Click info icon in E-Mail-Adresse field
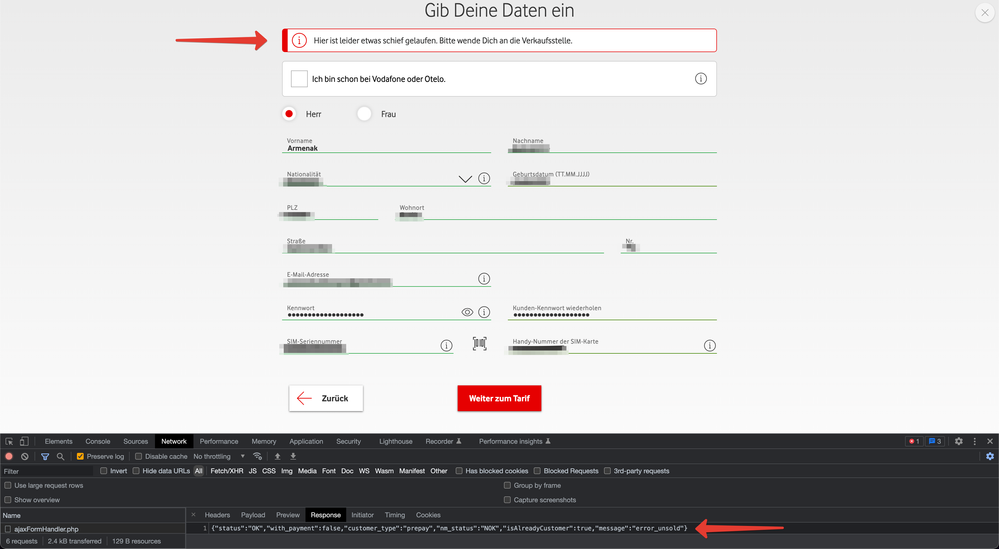This screenshot has width=999, height=549. tap(484, 278)
